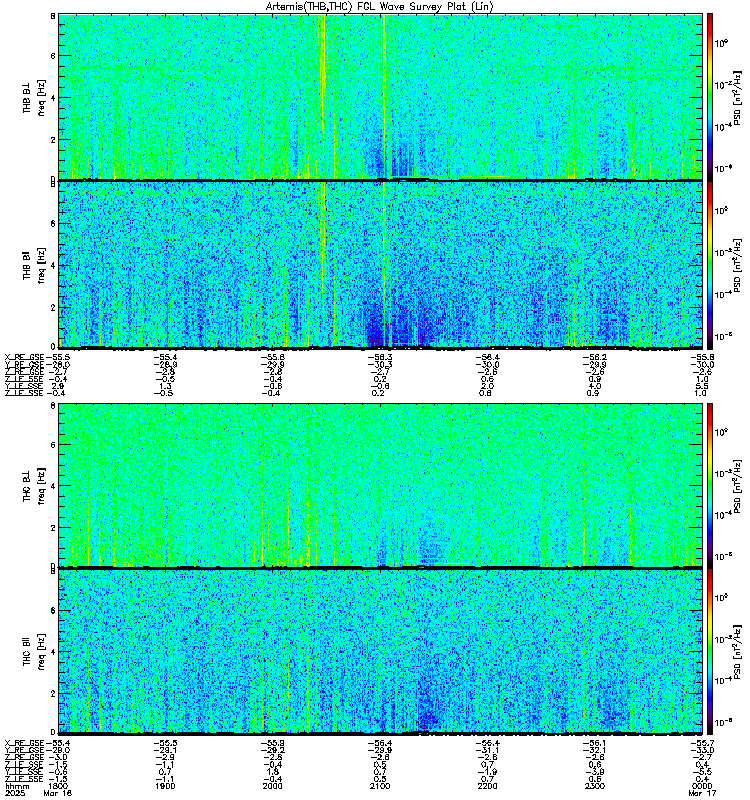The width and height of the screenshot is (750, 800).
Task: Click inside the THB B∥ spectrogram panel
Action: click(381, 265)
